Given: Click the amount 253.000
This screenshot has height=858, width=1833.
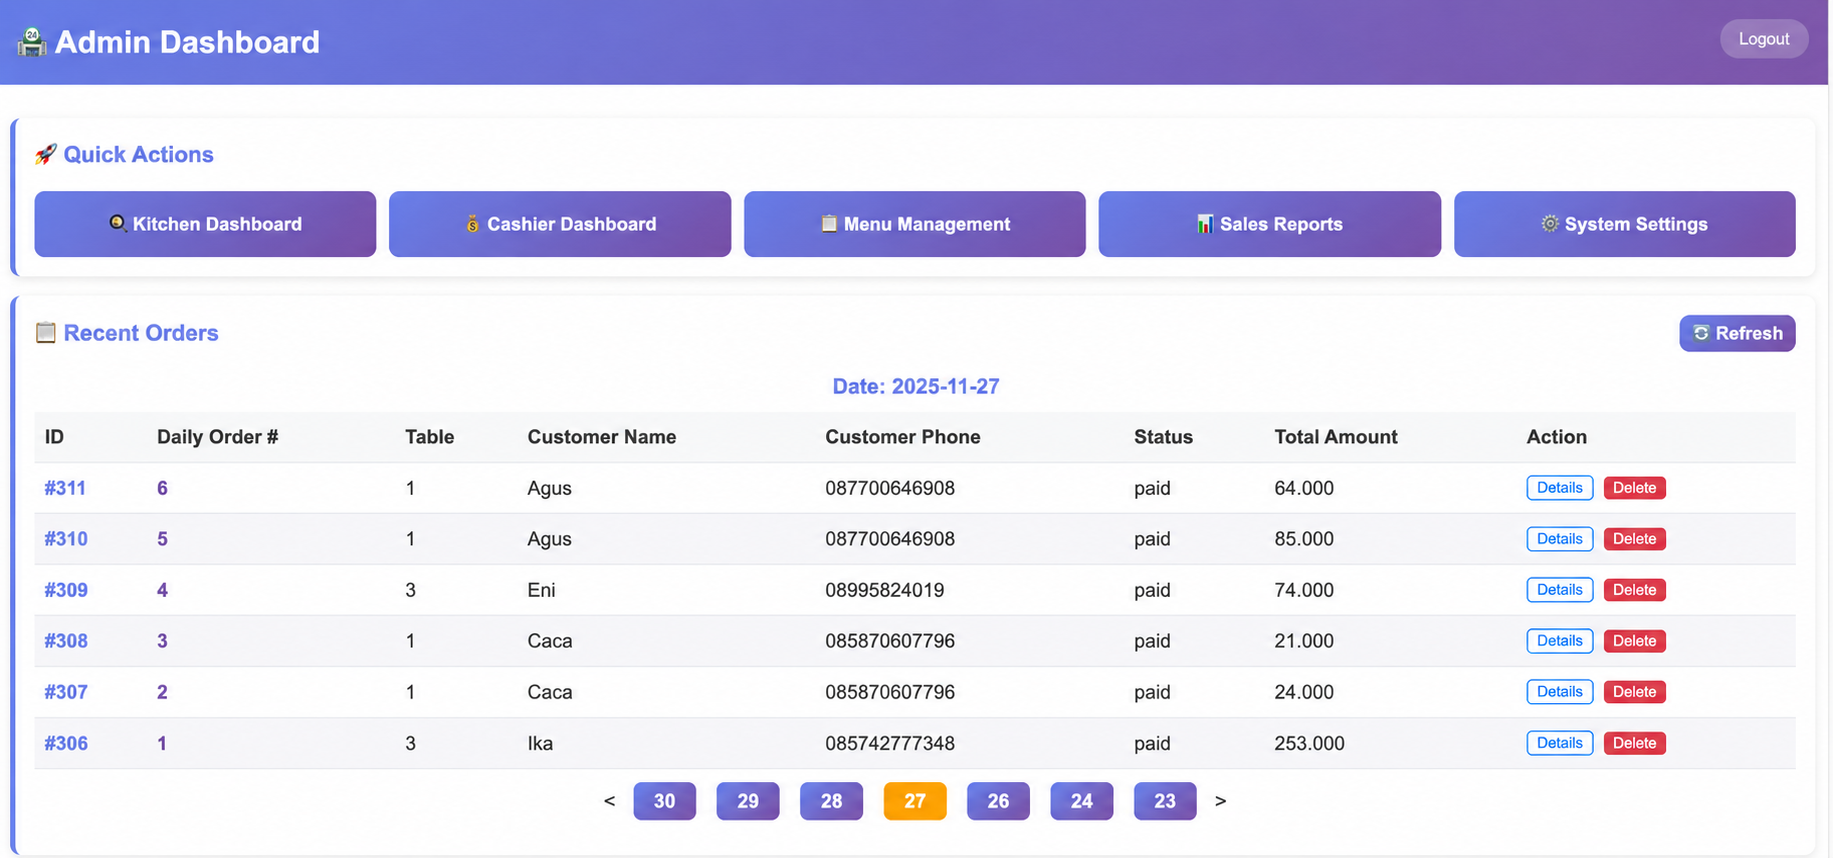Looking at the screenshot, I should (1309, 743).
